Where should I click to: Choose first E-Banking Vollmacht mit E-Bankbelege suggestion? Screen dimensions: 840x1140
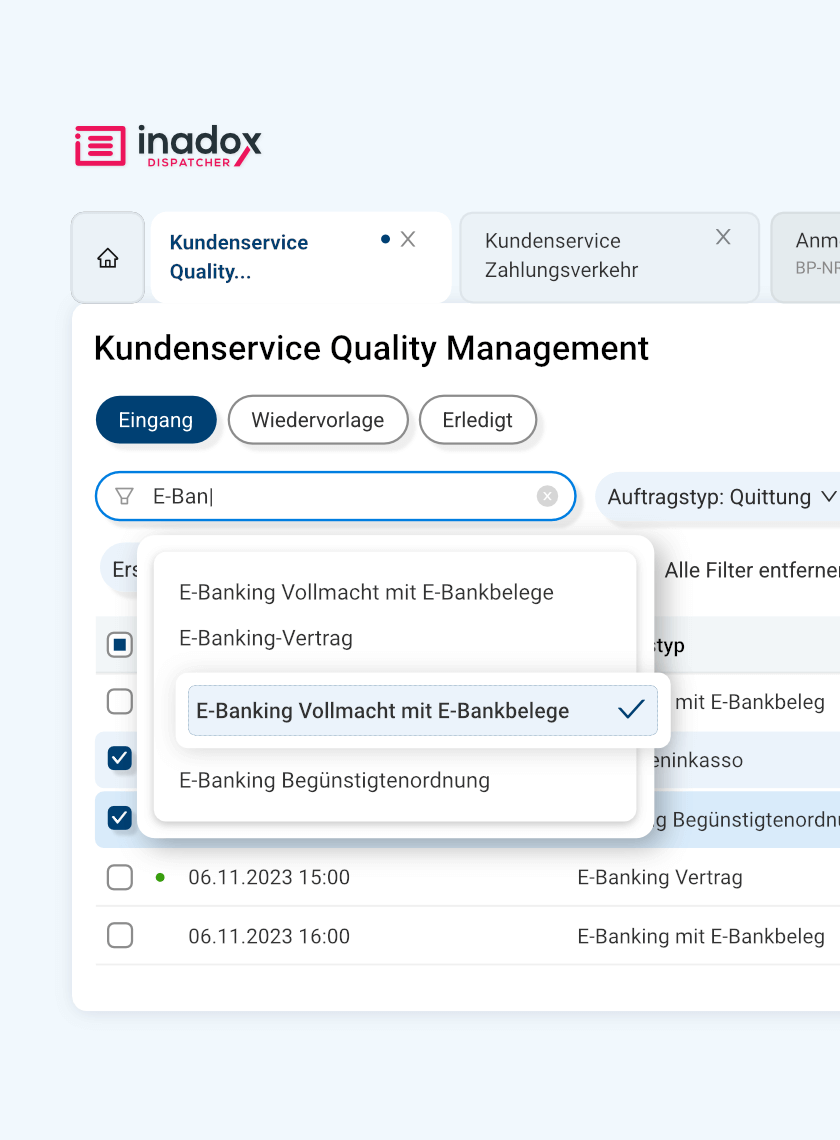point(367,592)
